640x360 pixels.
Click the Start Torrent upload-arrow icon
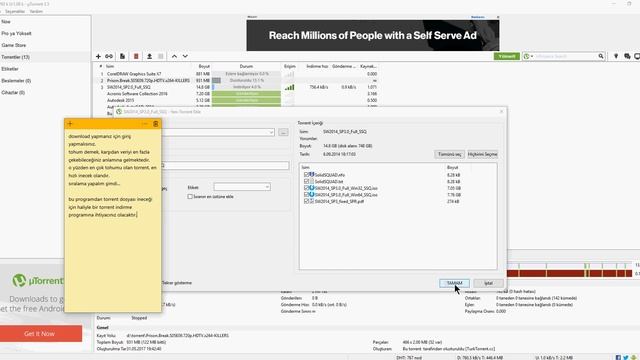pyautogui.click(x=149, y=56)
